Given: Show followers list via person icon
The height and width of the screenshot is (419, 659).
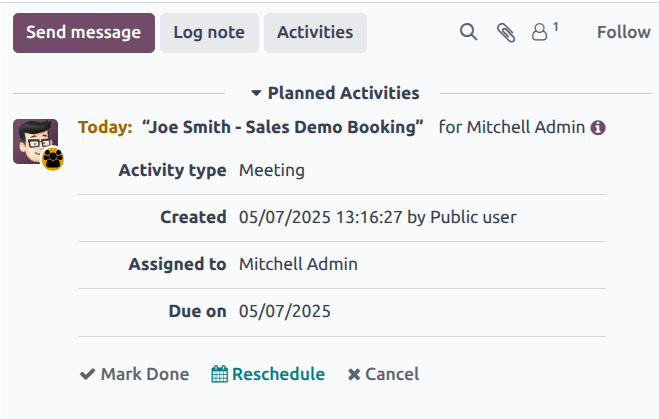Looking at the screenshot, I should tap(542, 32).
